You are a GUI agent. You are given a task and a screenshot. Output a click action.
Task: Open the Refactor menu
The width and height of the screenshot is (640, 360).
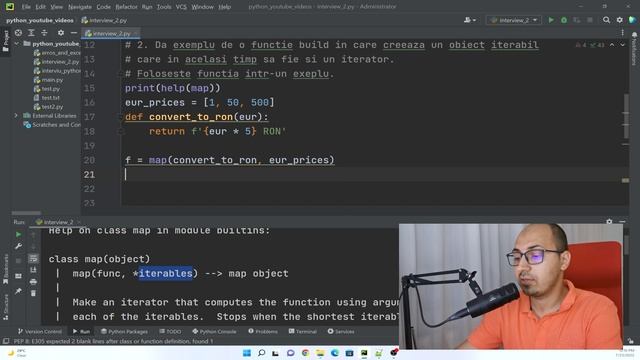127,7
